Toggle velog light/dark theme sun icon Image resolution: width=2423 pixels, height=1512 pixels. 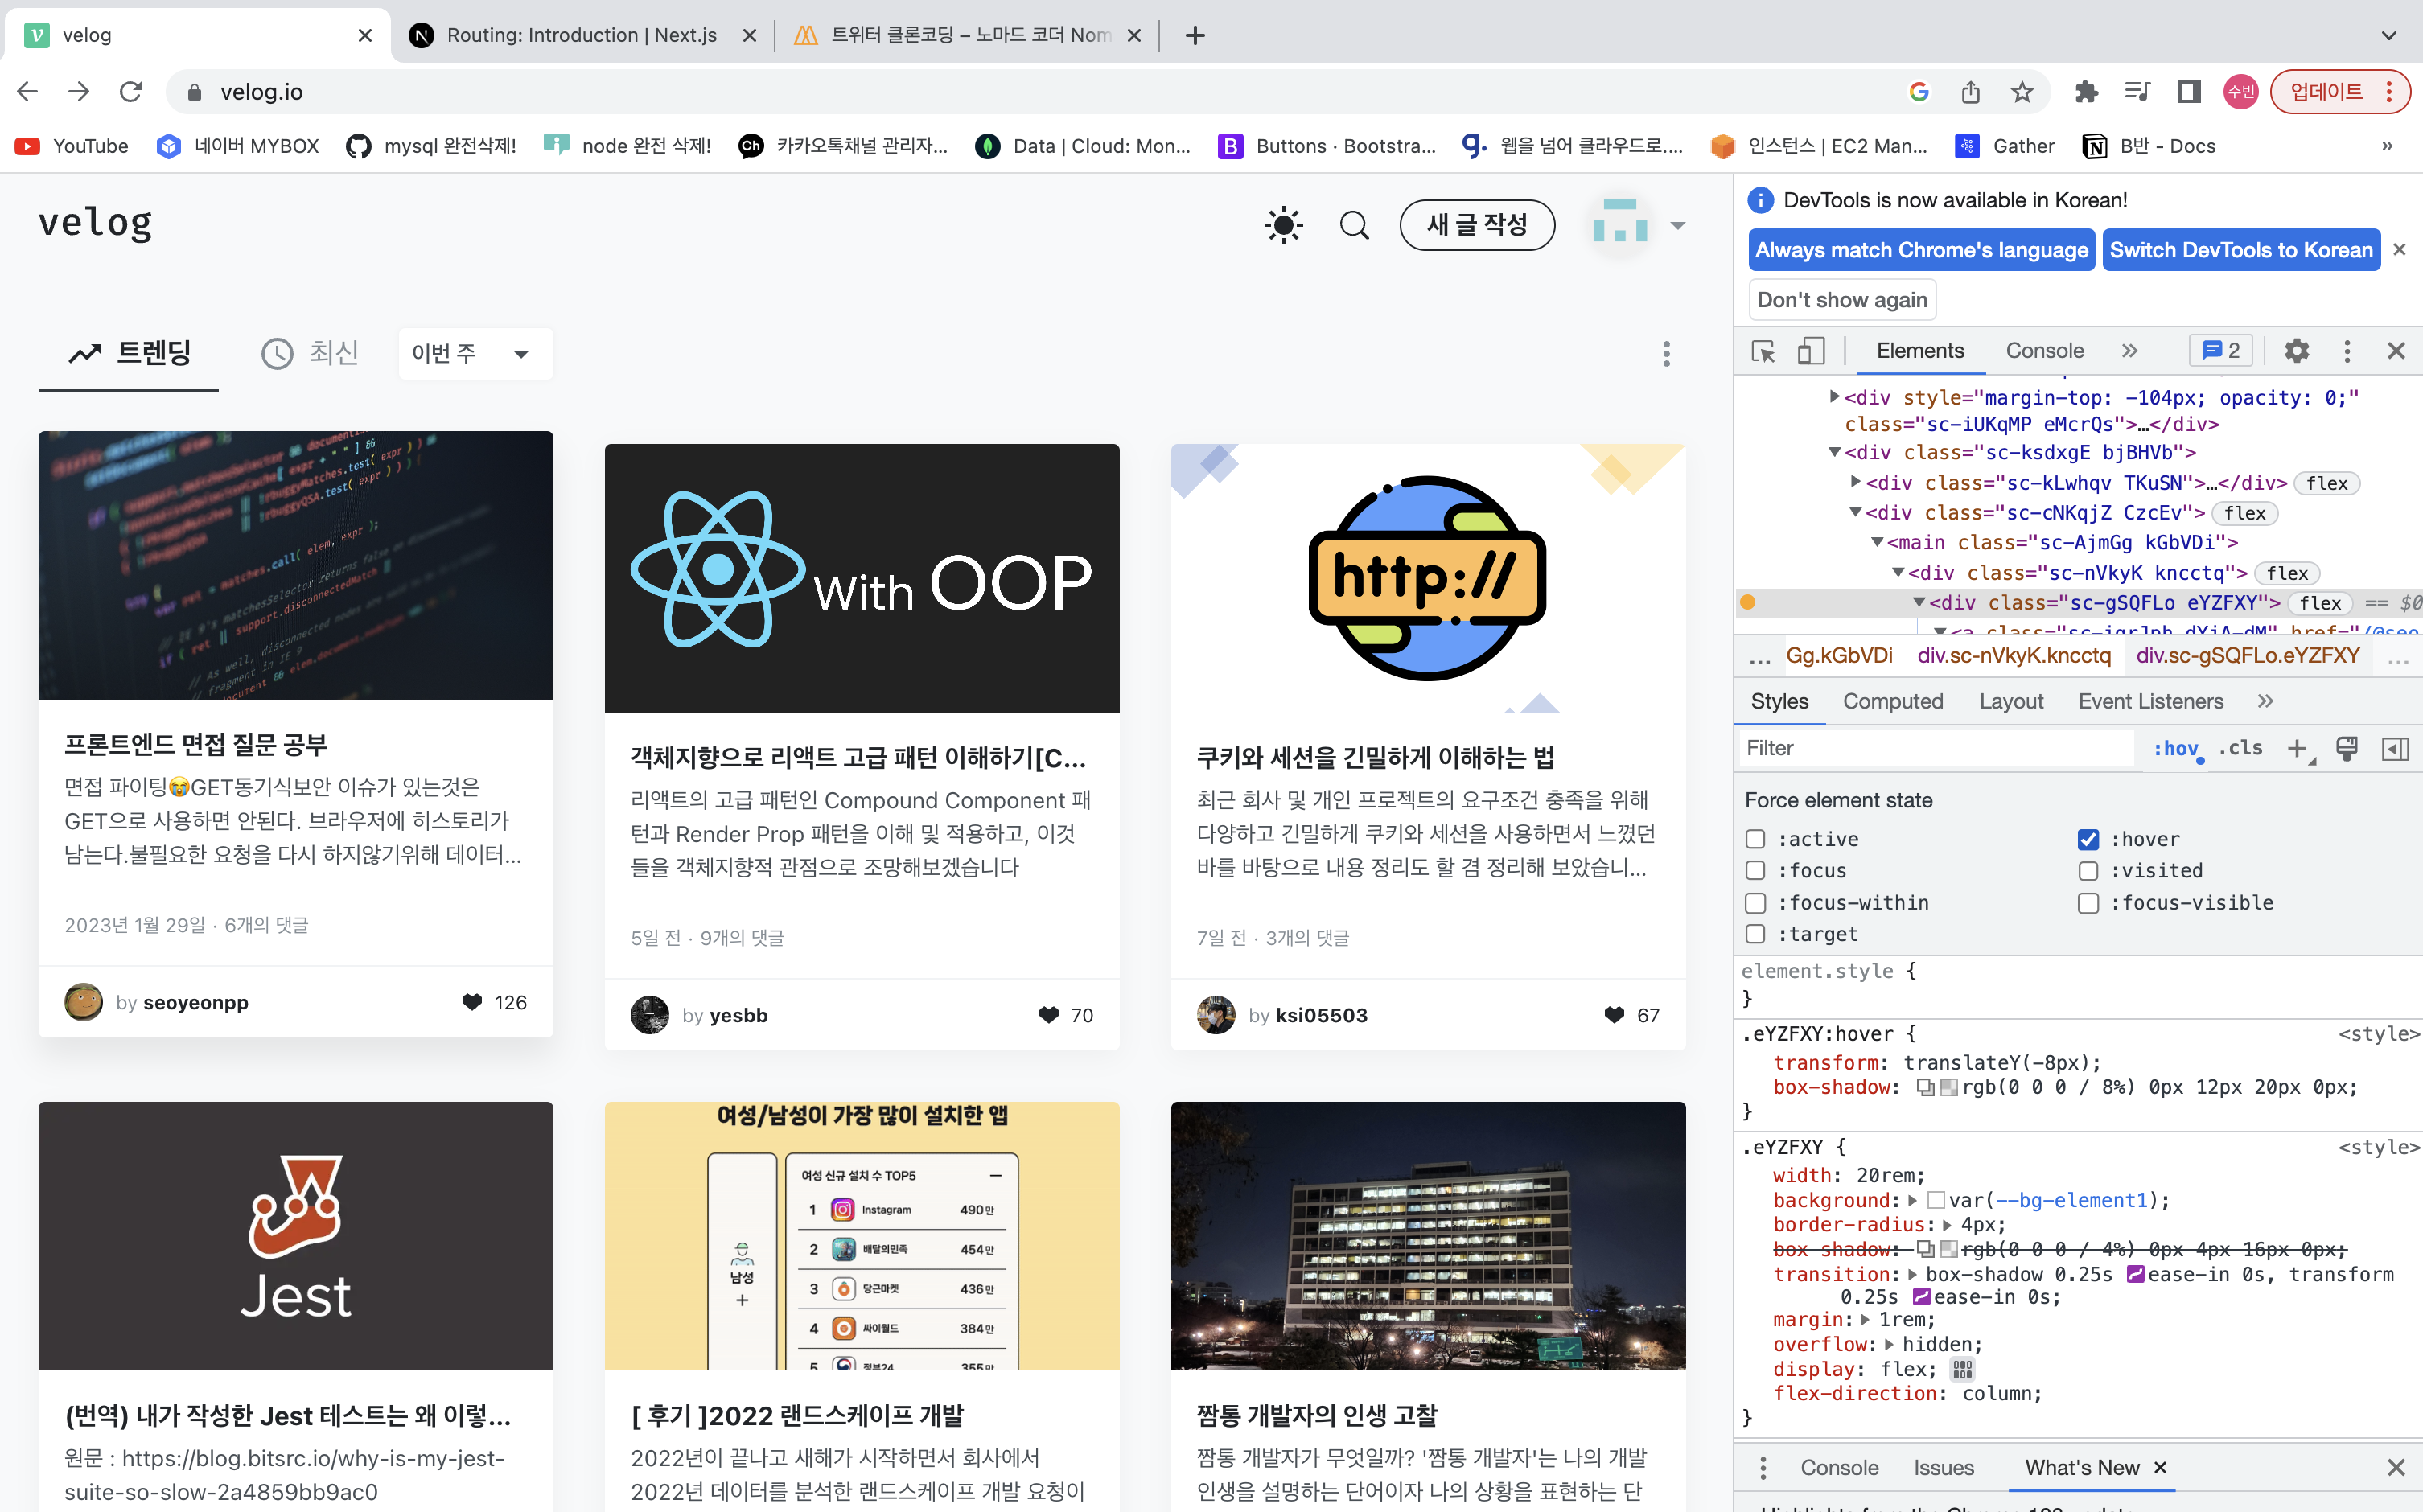point(1283,225)
